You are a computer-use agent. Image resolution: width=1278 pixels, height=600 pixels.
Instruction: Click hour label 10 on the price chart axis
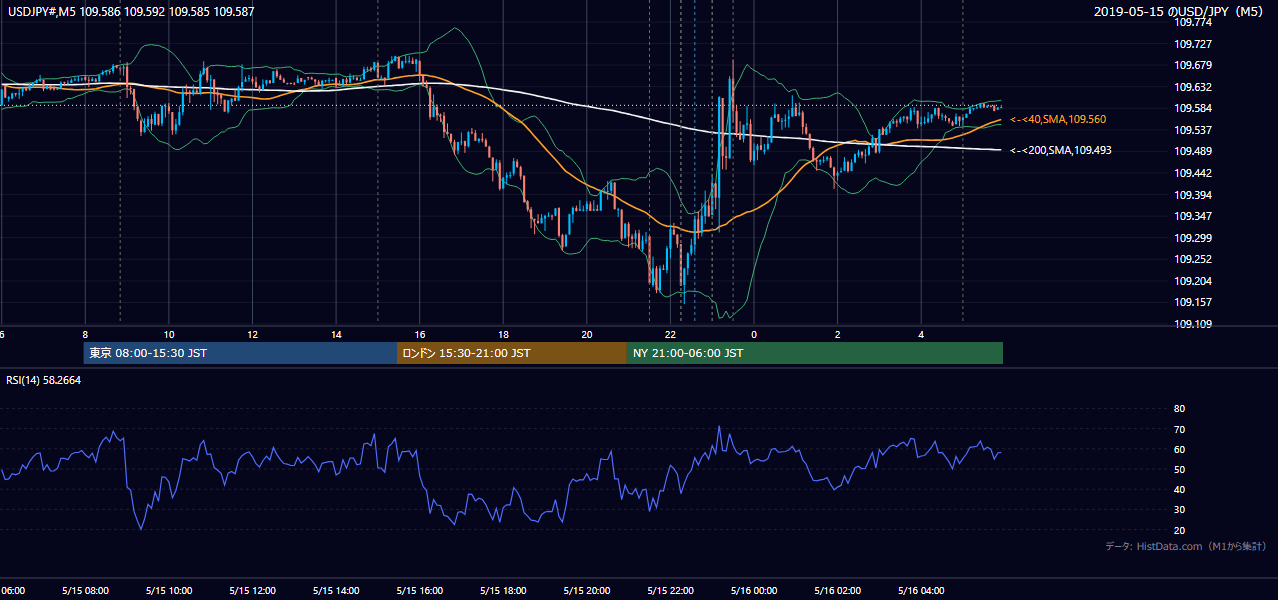169,335
